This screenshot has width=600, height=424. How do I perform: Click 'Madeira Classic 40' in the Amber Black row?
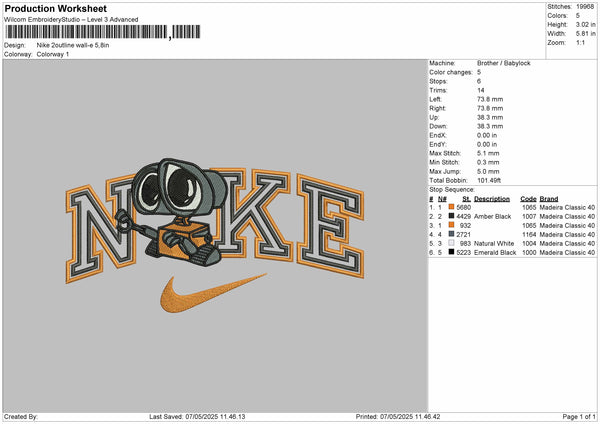[567, 217]
